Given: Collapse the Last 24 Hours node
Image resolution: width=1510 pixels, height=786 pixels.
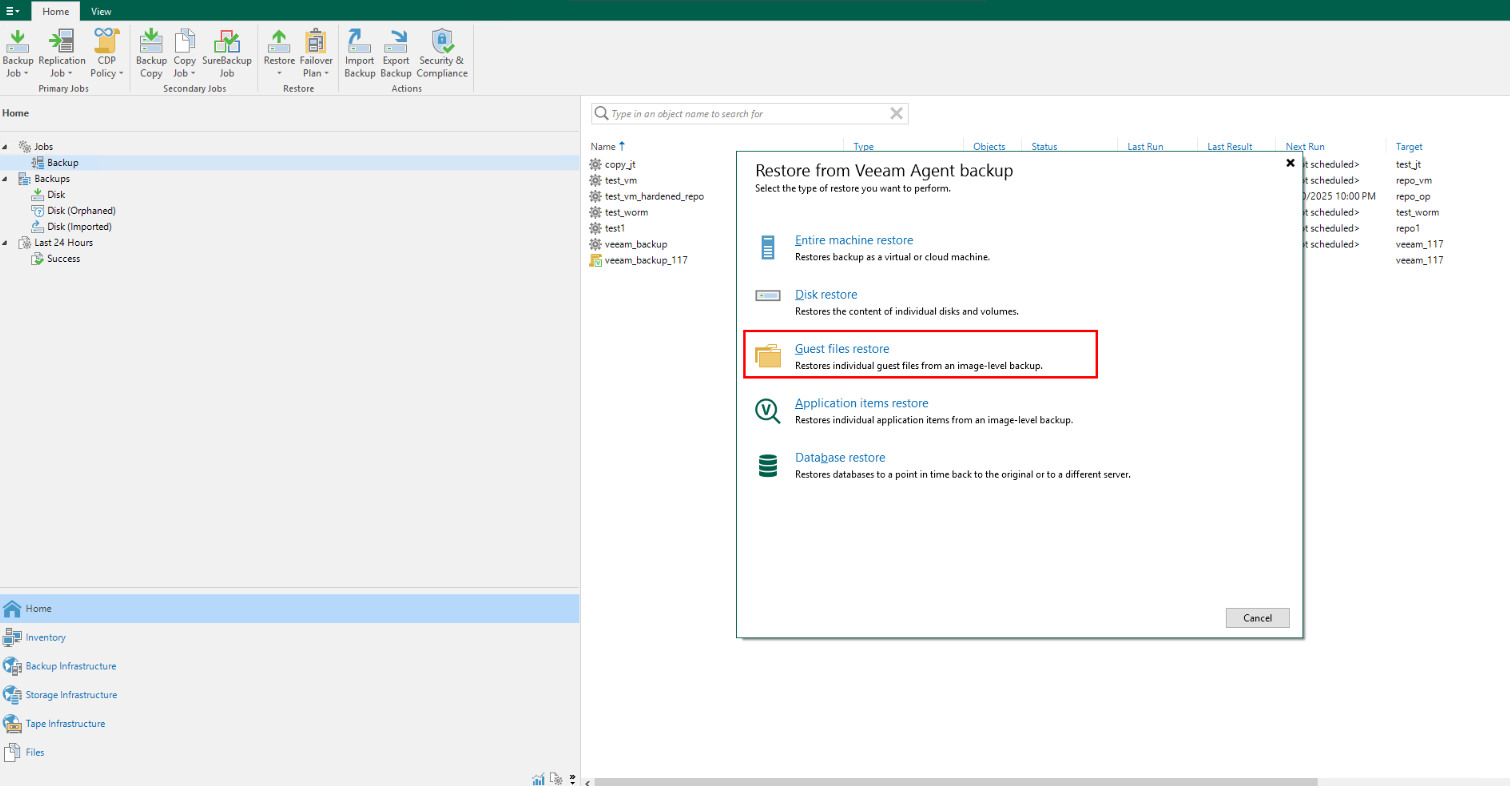Looking at the screenshot, I should point(6,243).
